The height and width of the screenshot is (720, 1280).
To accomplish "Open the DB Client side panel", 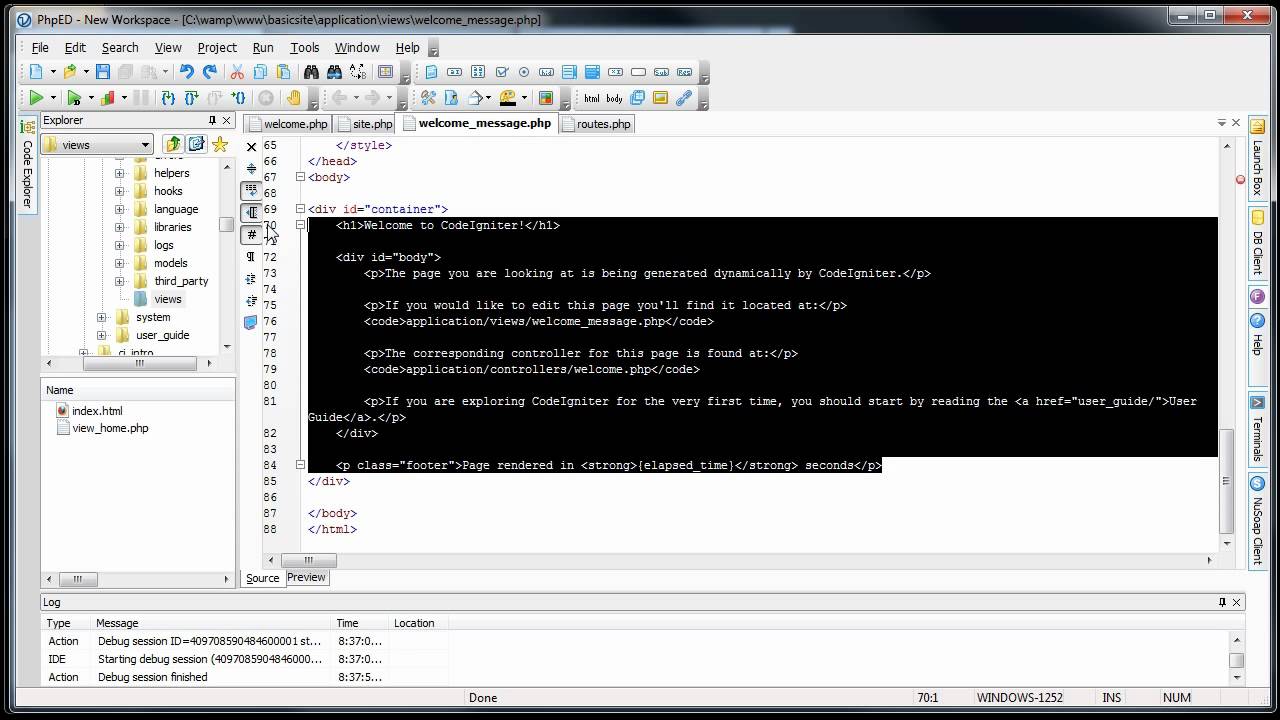I will pyautogui.click(x=1257, y=245).
